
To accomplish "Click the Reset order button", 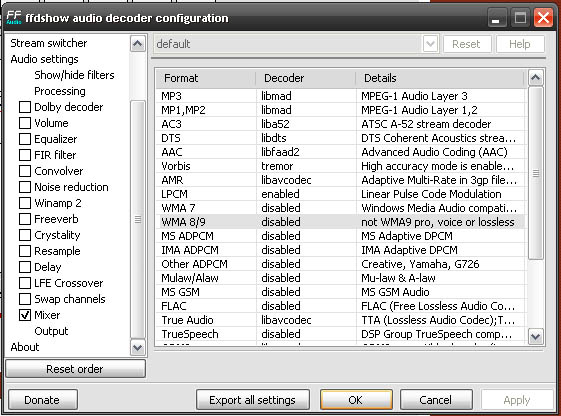I will point(75,369).
